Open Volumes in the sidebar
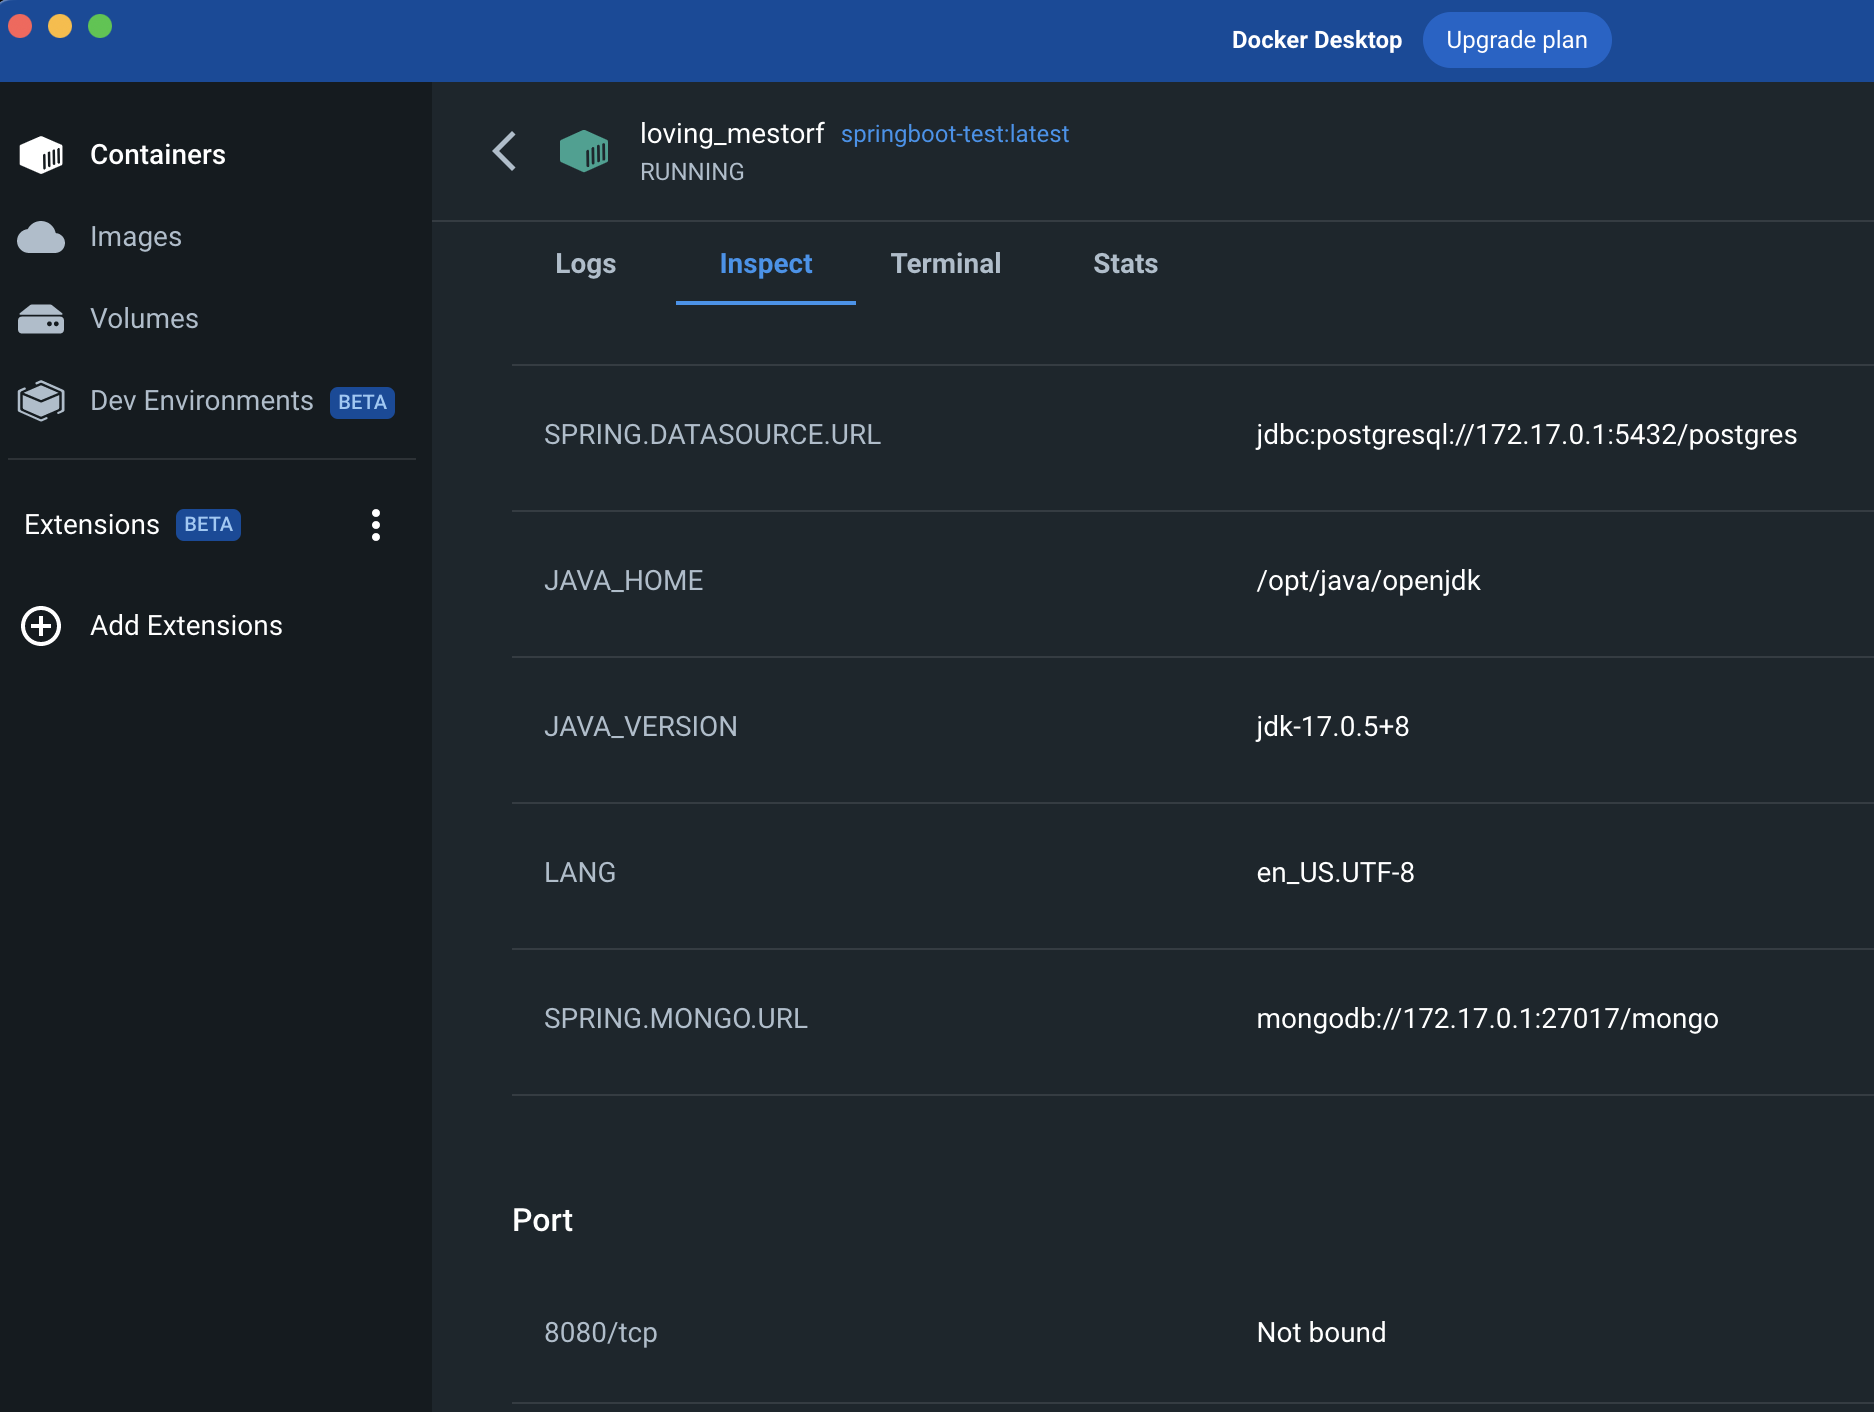Viewport: 1874px width, 1412px height. [x=144, y=319]
